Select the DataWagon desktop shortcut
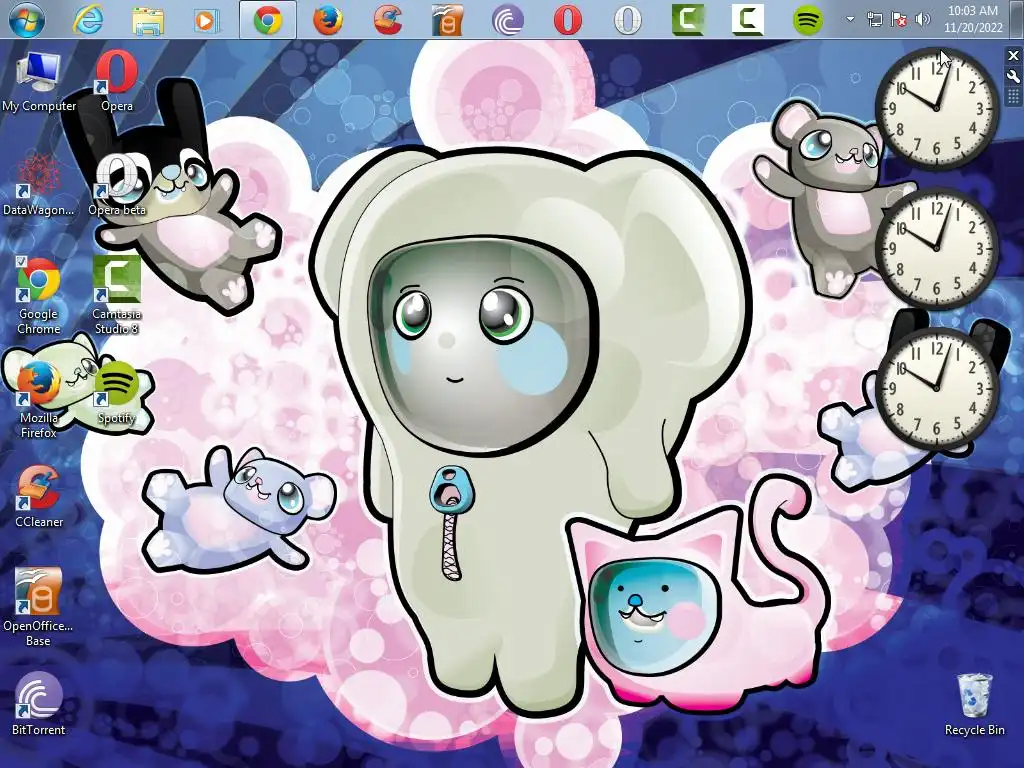The width and height of the screenshot is (1024, 768). point(39,185)
